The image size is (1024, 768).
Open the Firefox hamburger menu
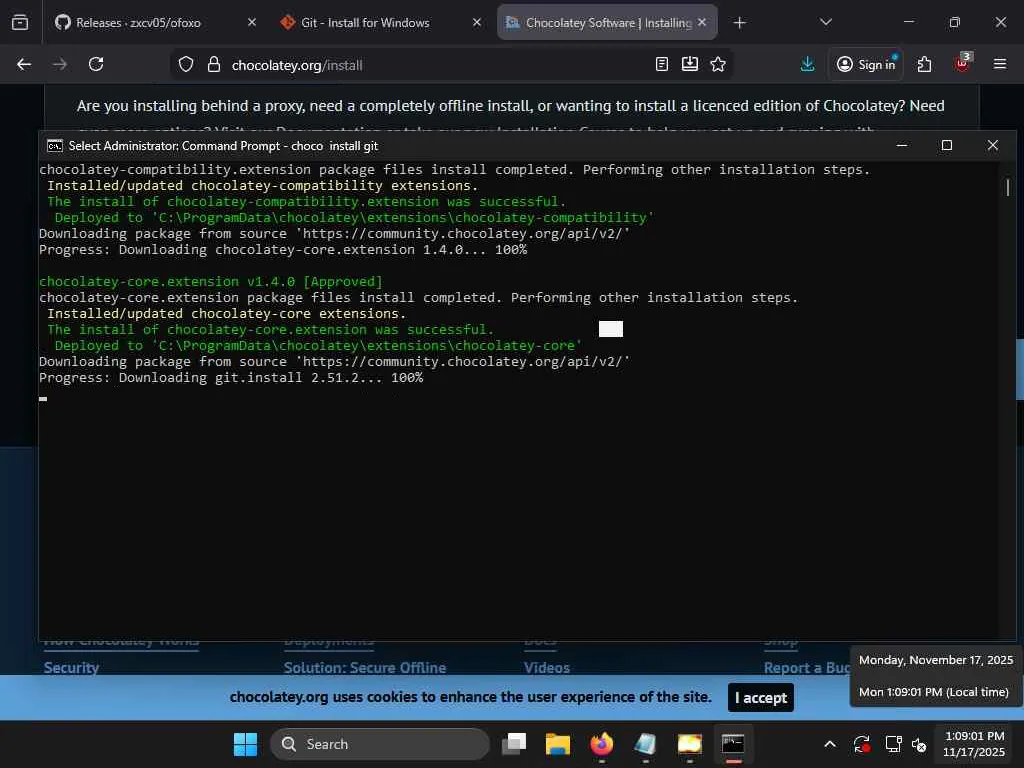[x=1000, y=64]
